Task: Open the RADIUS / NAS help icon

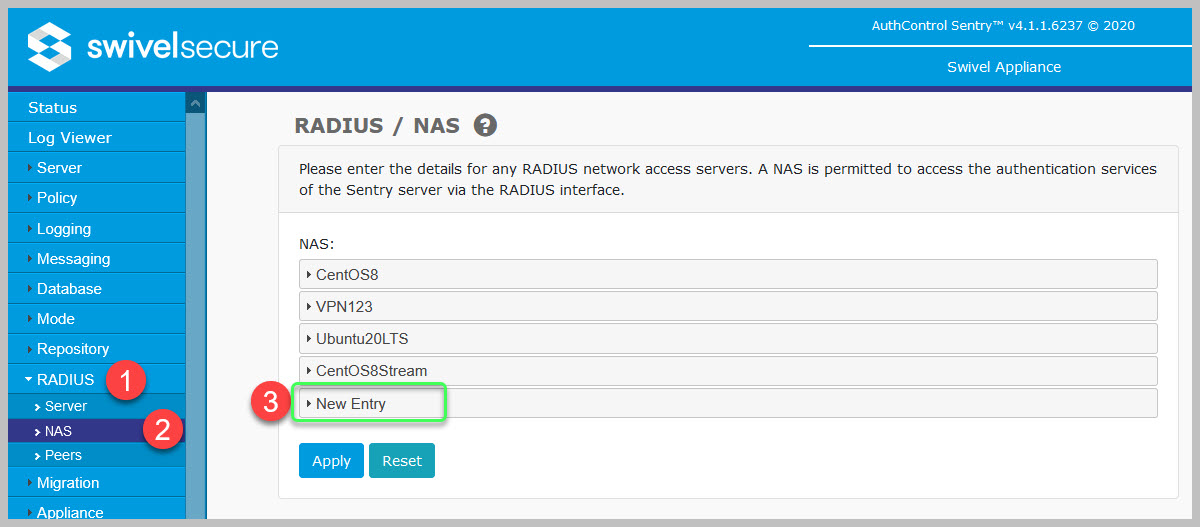Action: click(485, 126)
